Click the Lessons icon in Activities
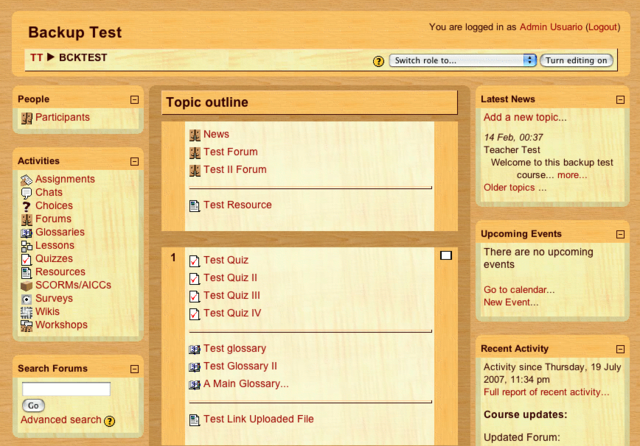This screenshot has width=640, height=446. pyautogui.click(x=27, y=246)
